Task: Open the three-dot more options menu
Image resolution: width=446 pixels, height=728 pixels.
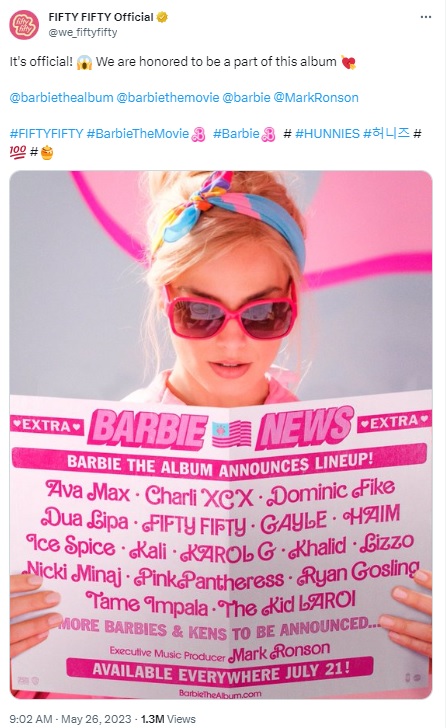Action: [x=426, y=17]
